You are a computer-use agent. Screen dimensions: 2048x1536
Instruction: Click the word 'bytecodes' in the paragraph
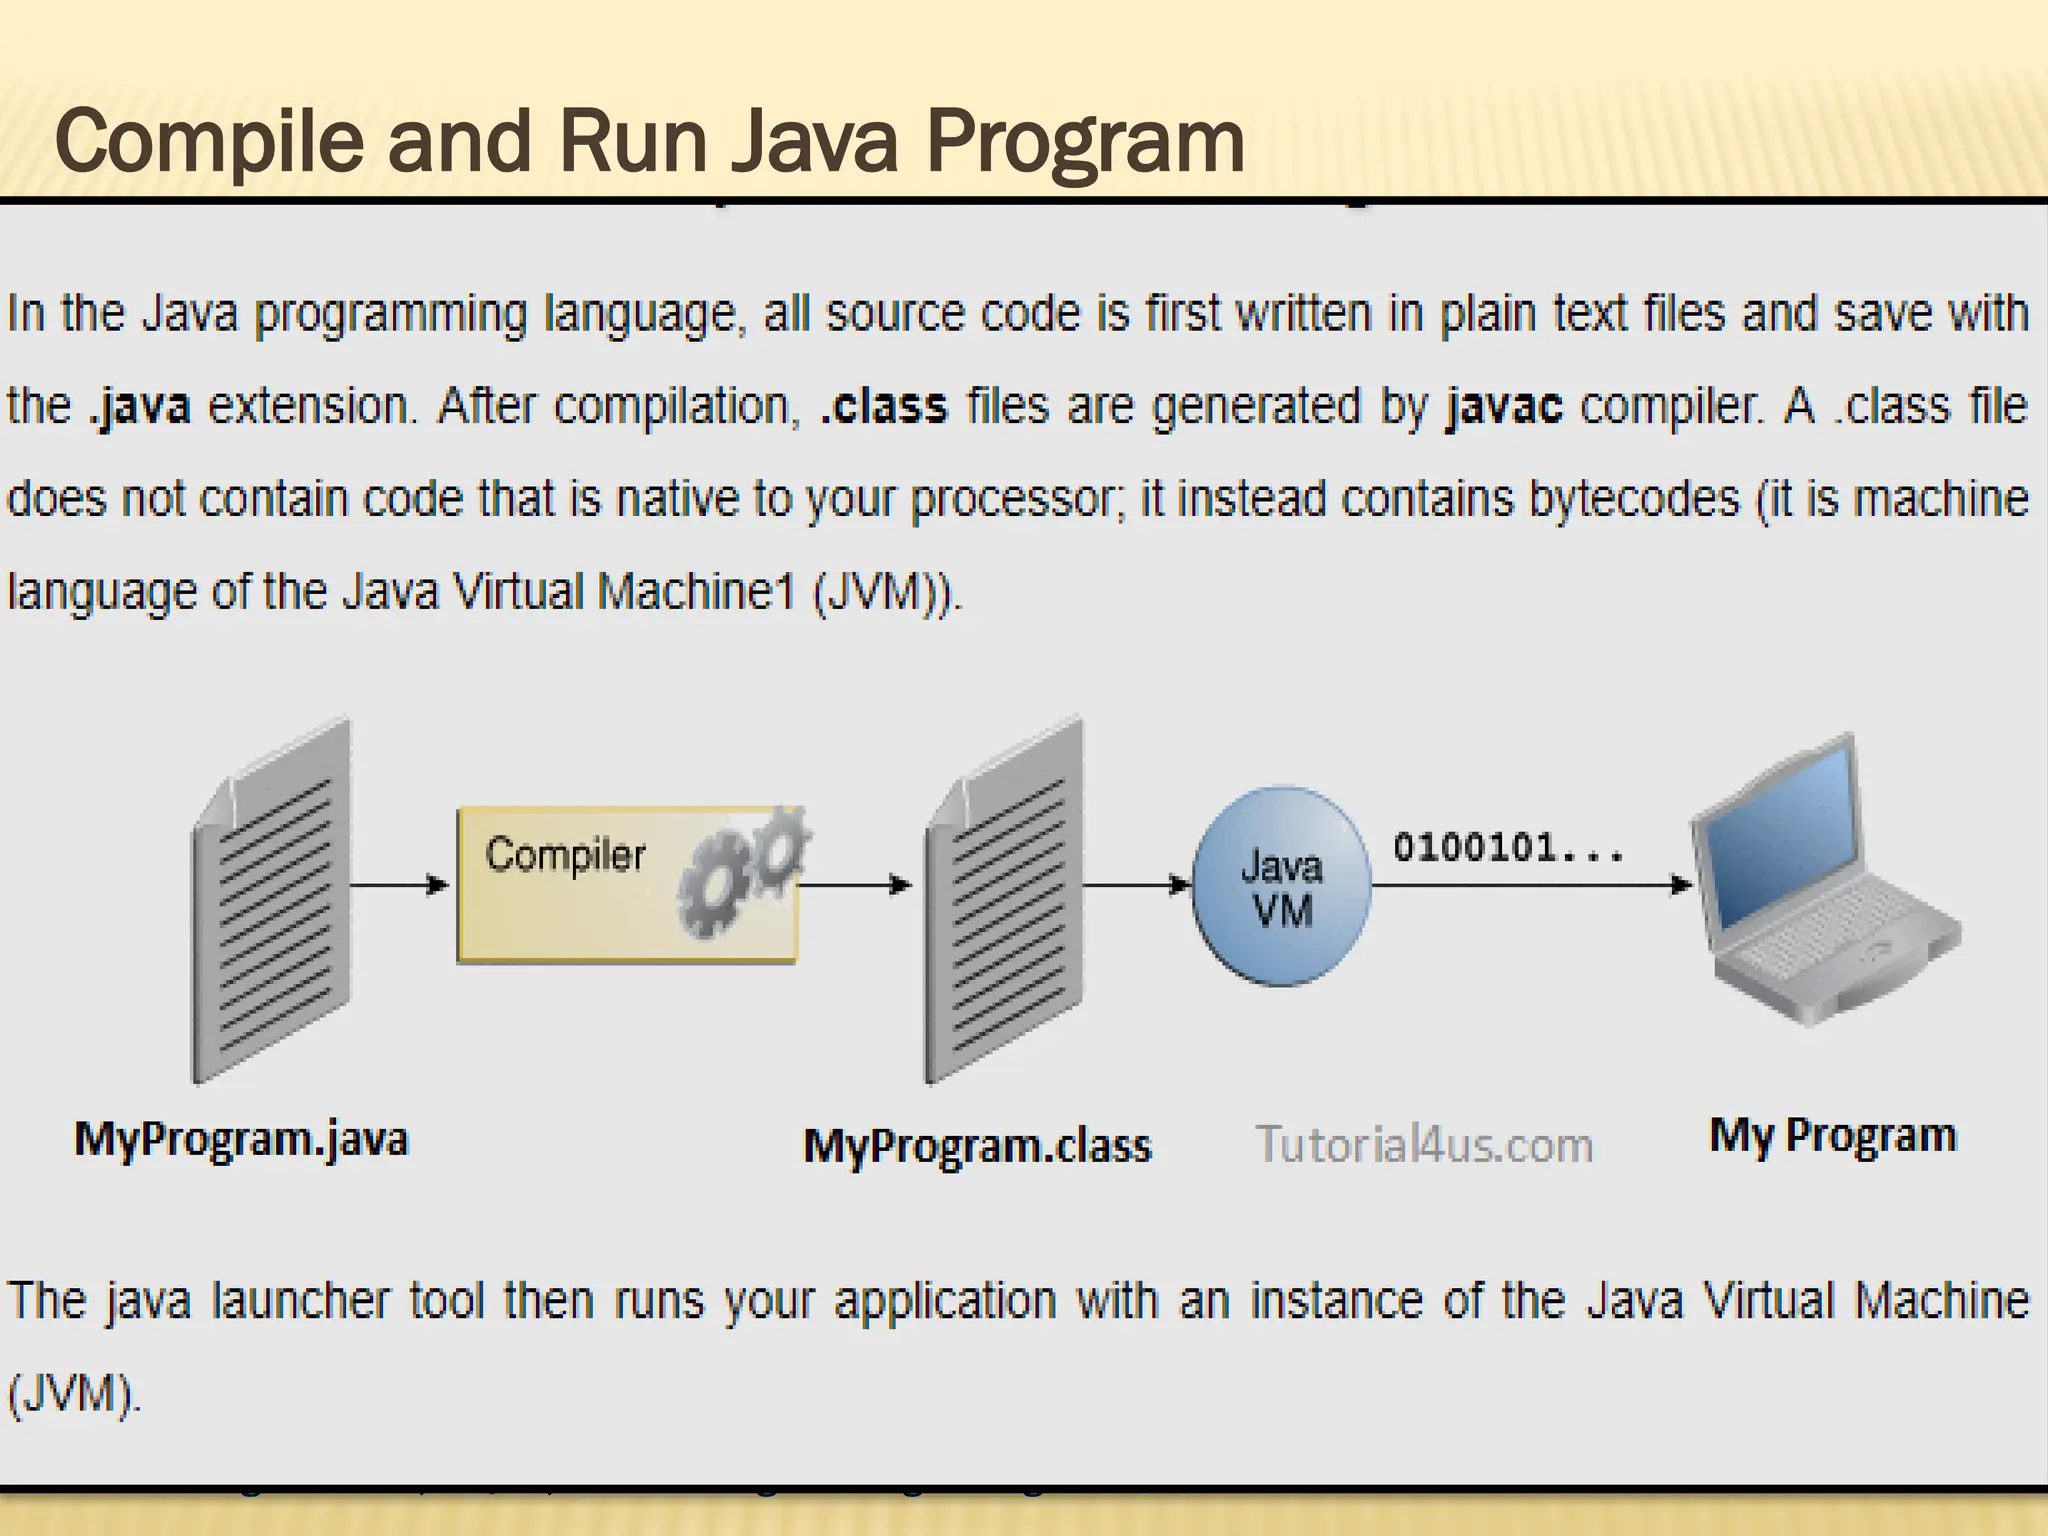(1634, 499)
